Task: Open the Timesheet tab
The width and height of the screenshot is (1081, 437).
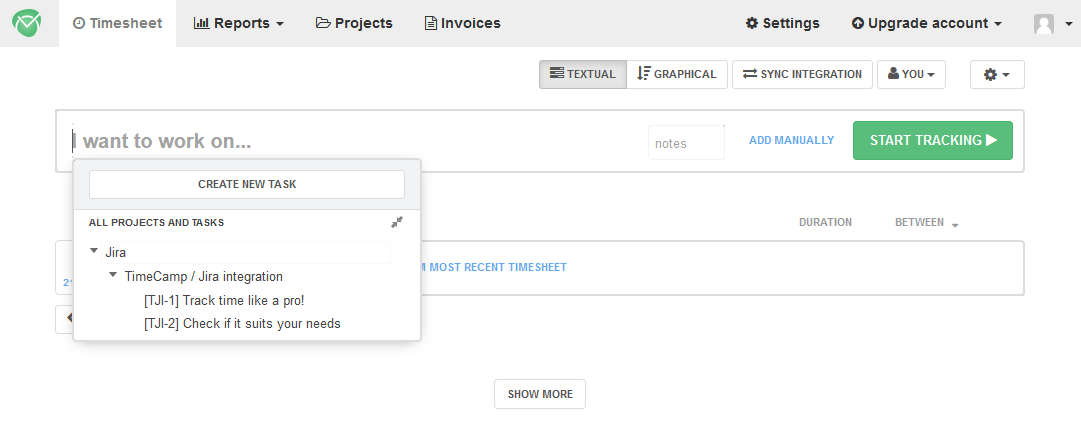Action: (x=117, y=23)
